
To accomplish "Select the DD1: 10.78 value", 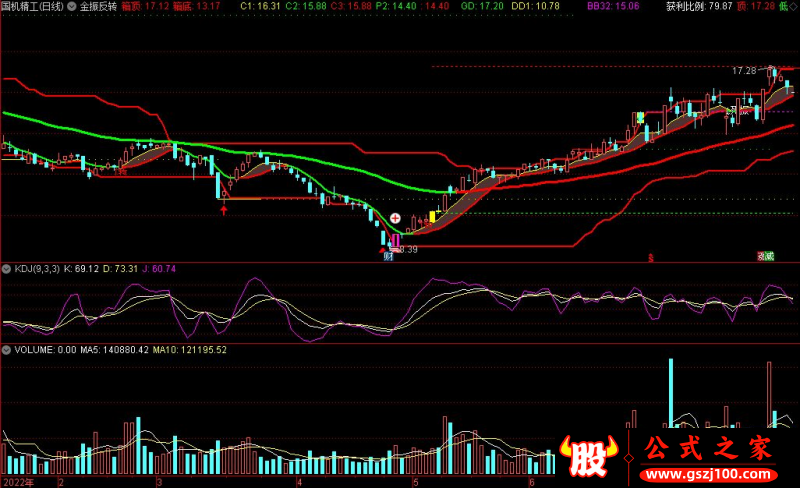I will coord(535,7).
